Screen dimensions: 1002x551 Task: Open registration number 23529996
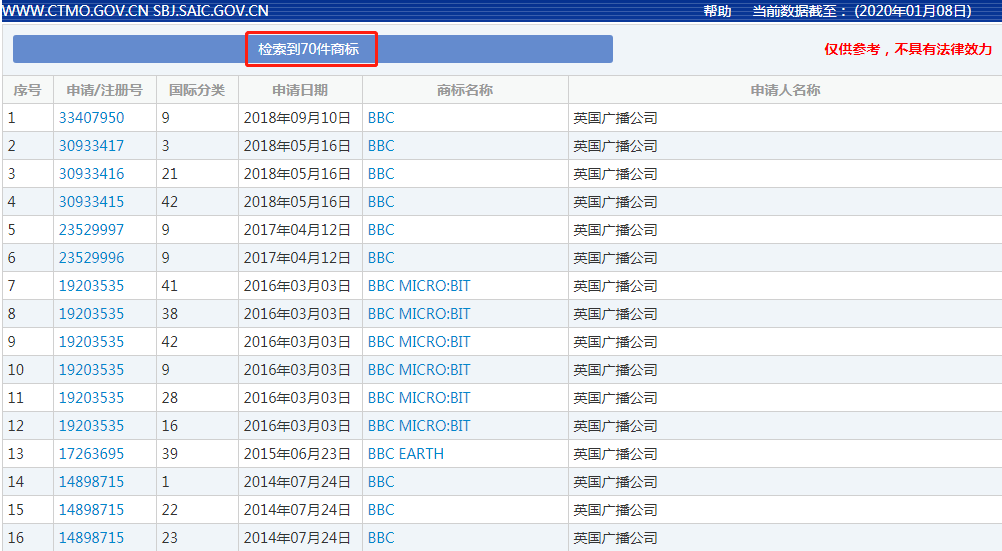click(91, 258)
